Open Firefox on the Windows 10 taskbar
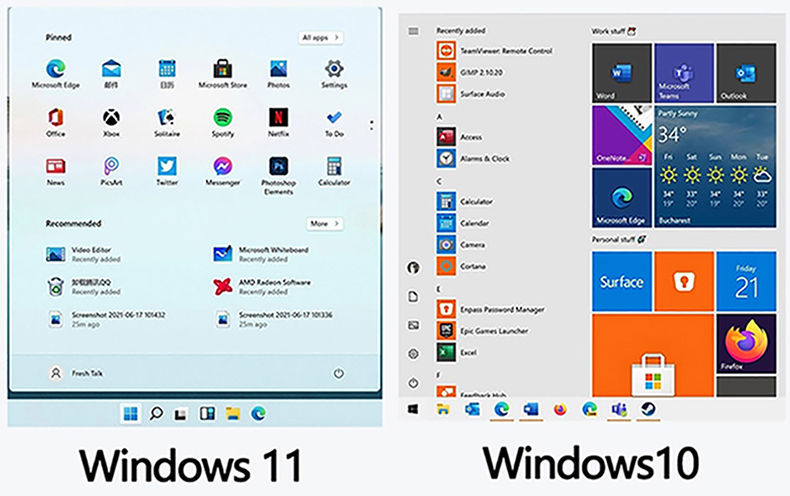The height and width of the screenshot is (496, 790). click(560, 409)
